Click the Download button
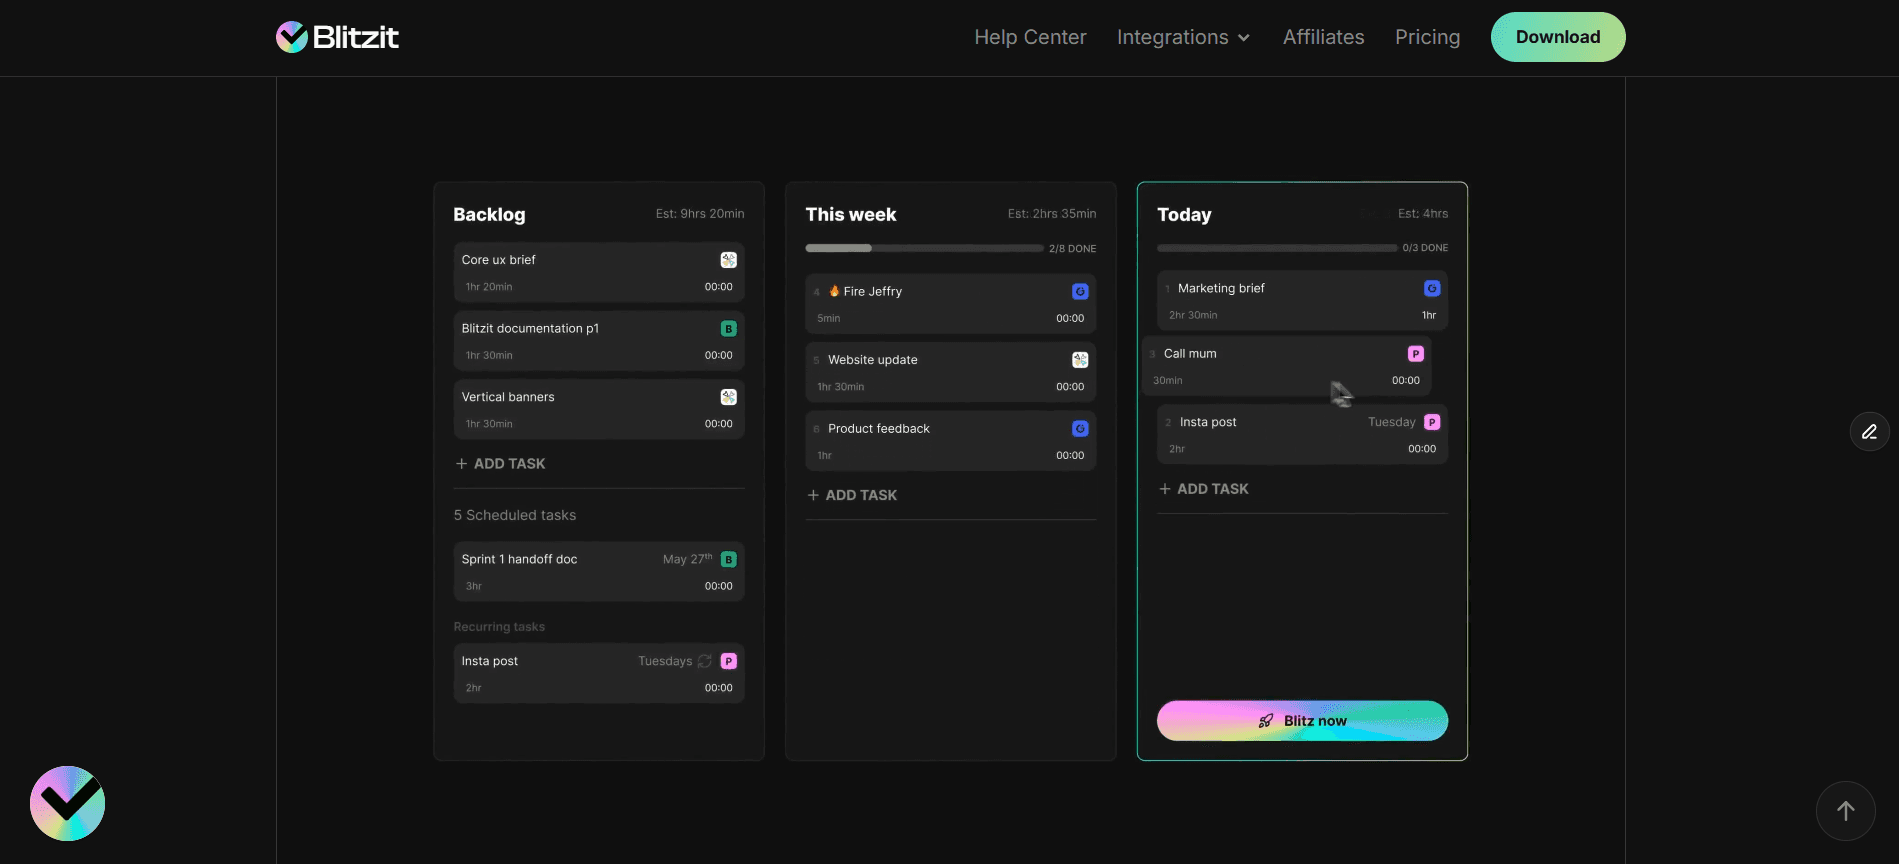 1558,37
